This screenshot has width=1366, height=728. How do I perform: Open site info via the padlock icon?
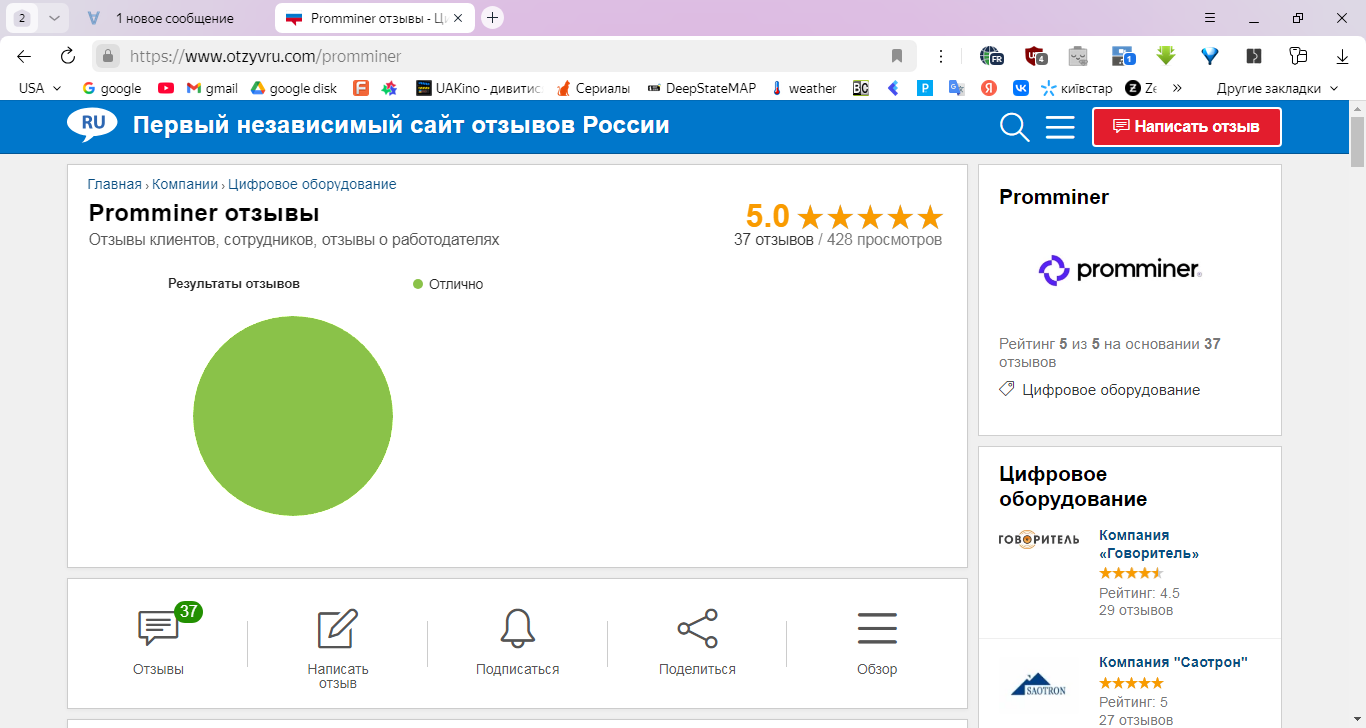tap(108, 56)
